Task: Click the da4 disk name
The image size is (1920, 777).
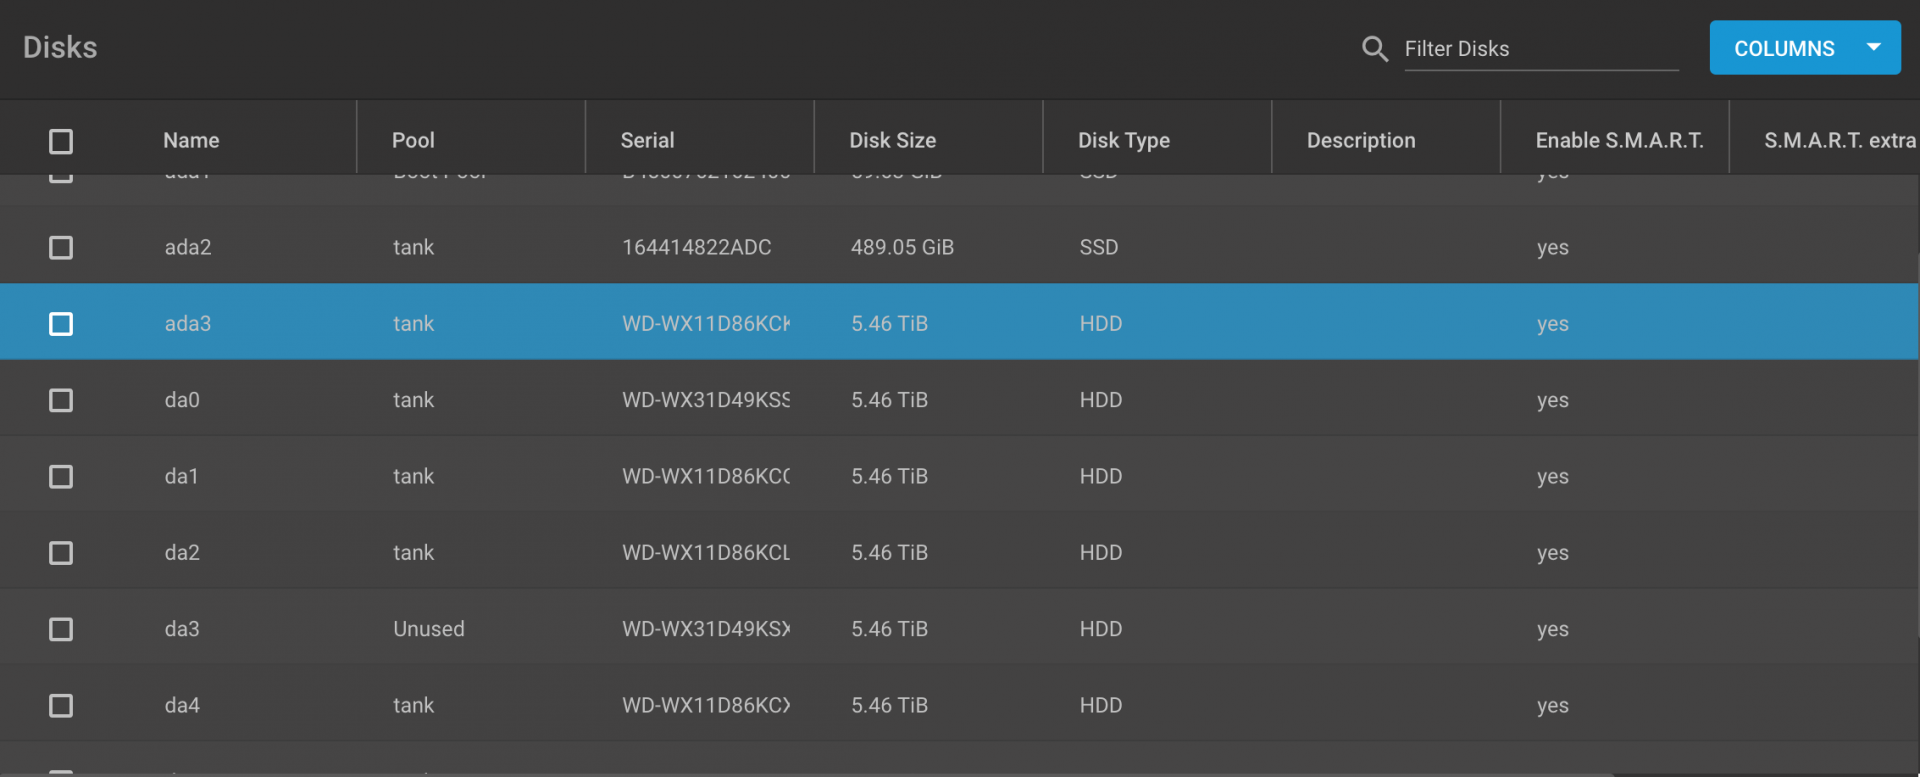Action: tap(182, 706)
